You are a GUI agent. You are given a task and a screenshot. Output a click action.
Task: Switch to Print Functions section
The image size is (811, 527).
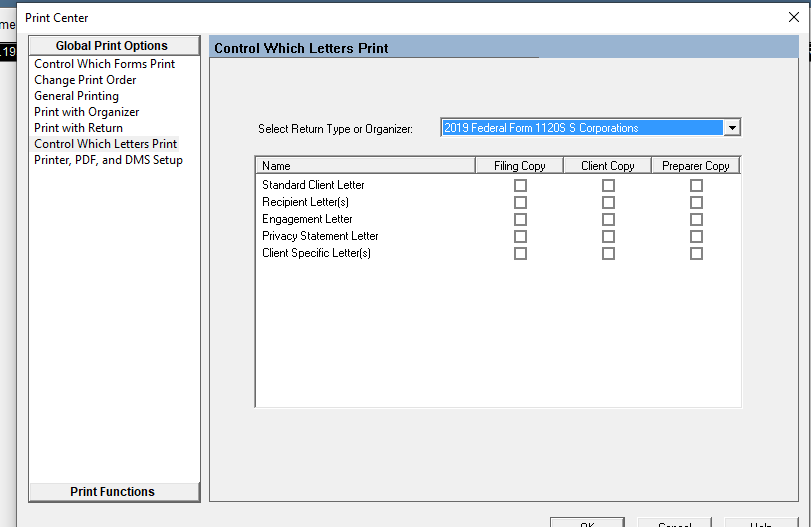pos(113,492)
